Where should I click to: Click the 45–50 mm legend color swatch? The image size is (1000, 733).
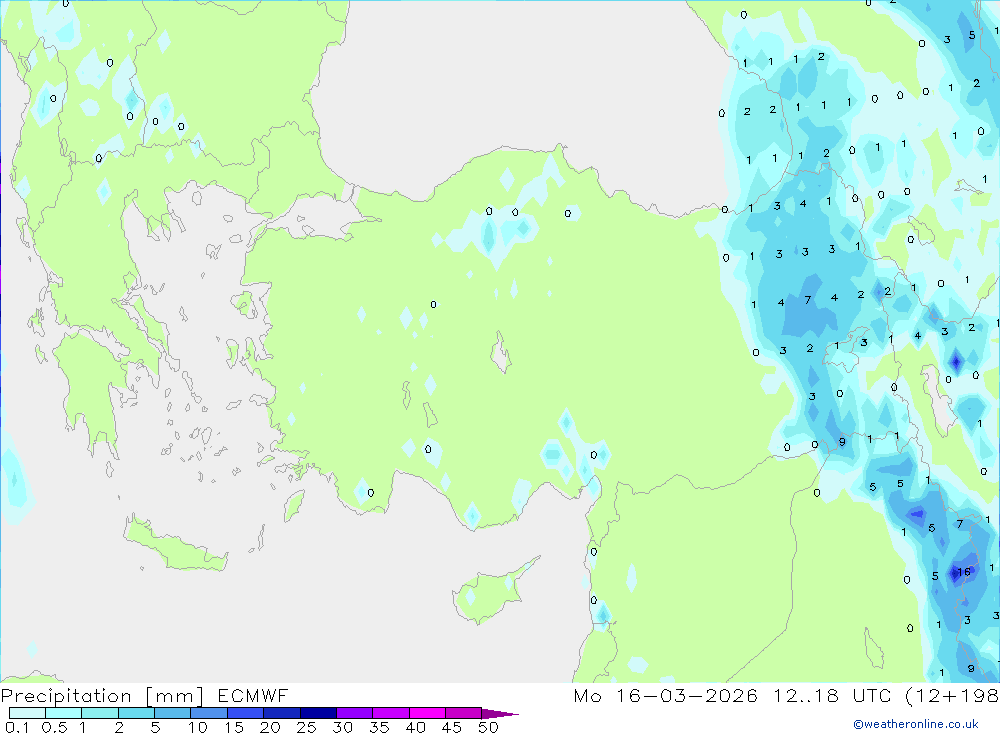464,713
